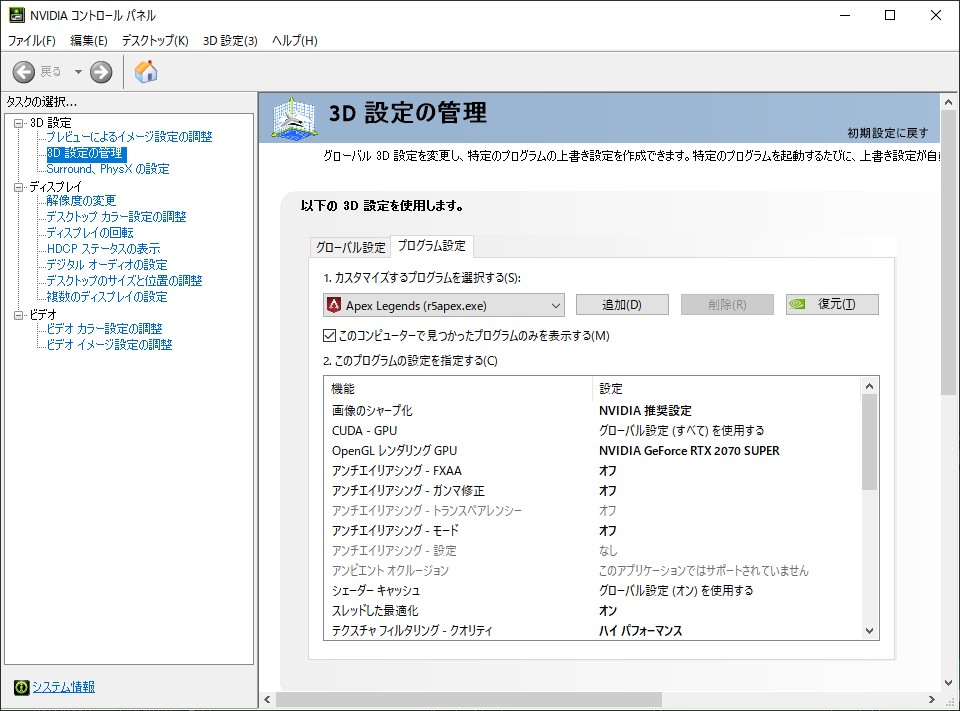The height and width of the screenshot is (711, 960).
Task: Switch to the グローバル設定 tab
Action: point(350,247)
